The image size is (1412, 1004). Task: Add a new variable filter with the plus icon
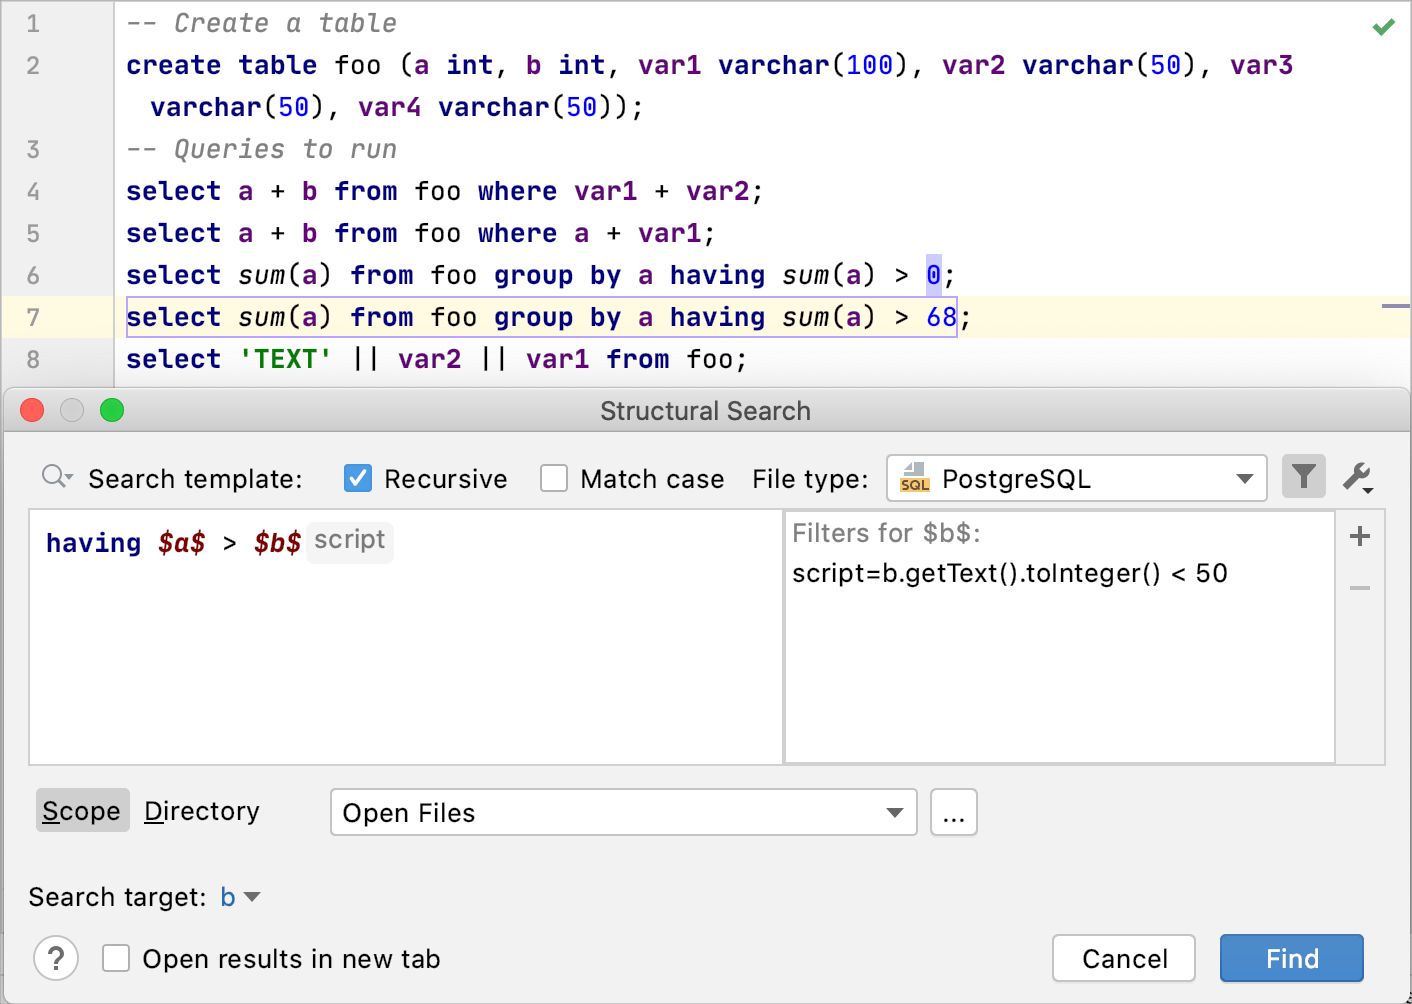pos(1359,536)
